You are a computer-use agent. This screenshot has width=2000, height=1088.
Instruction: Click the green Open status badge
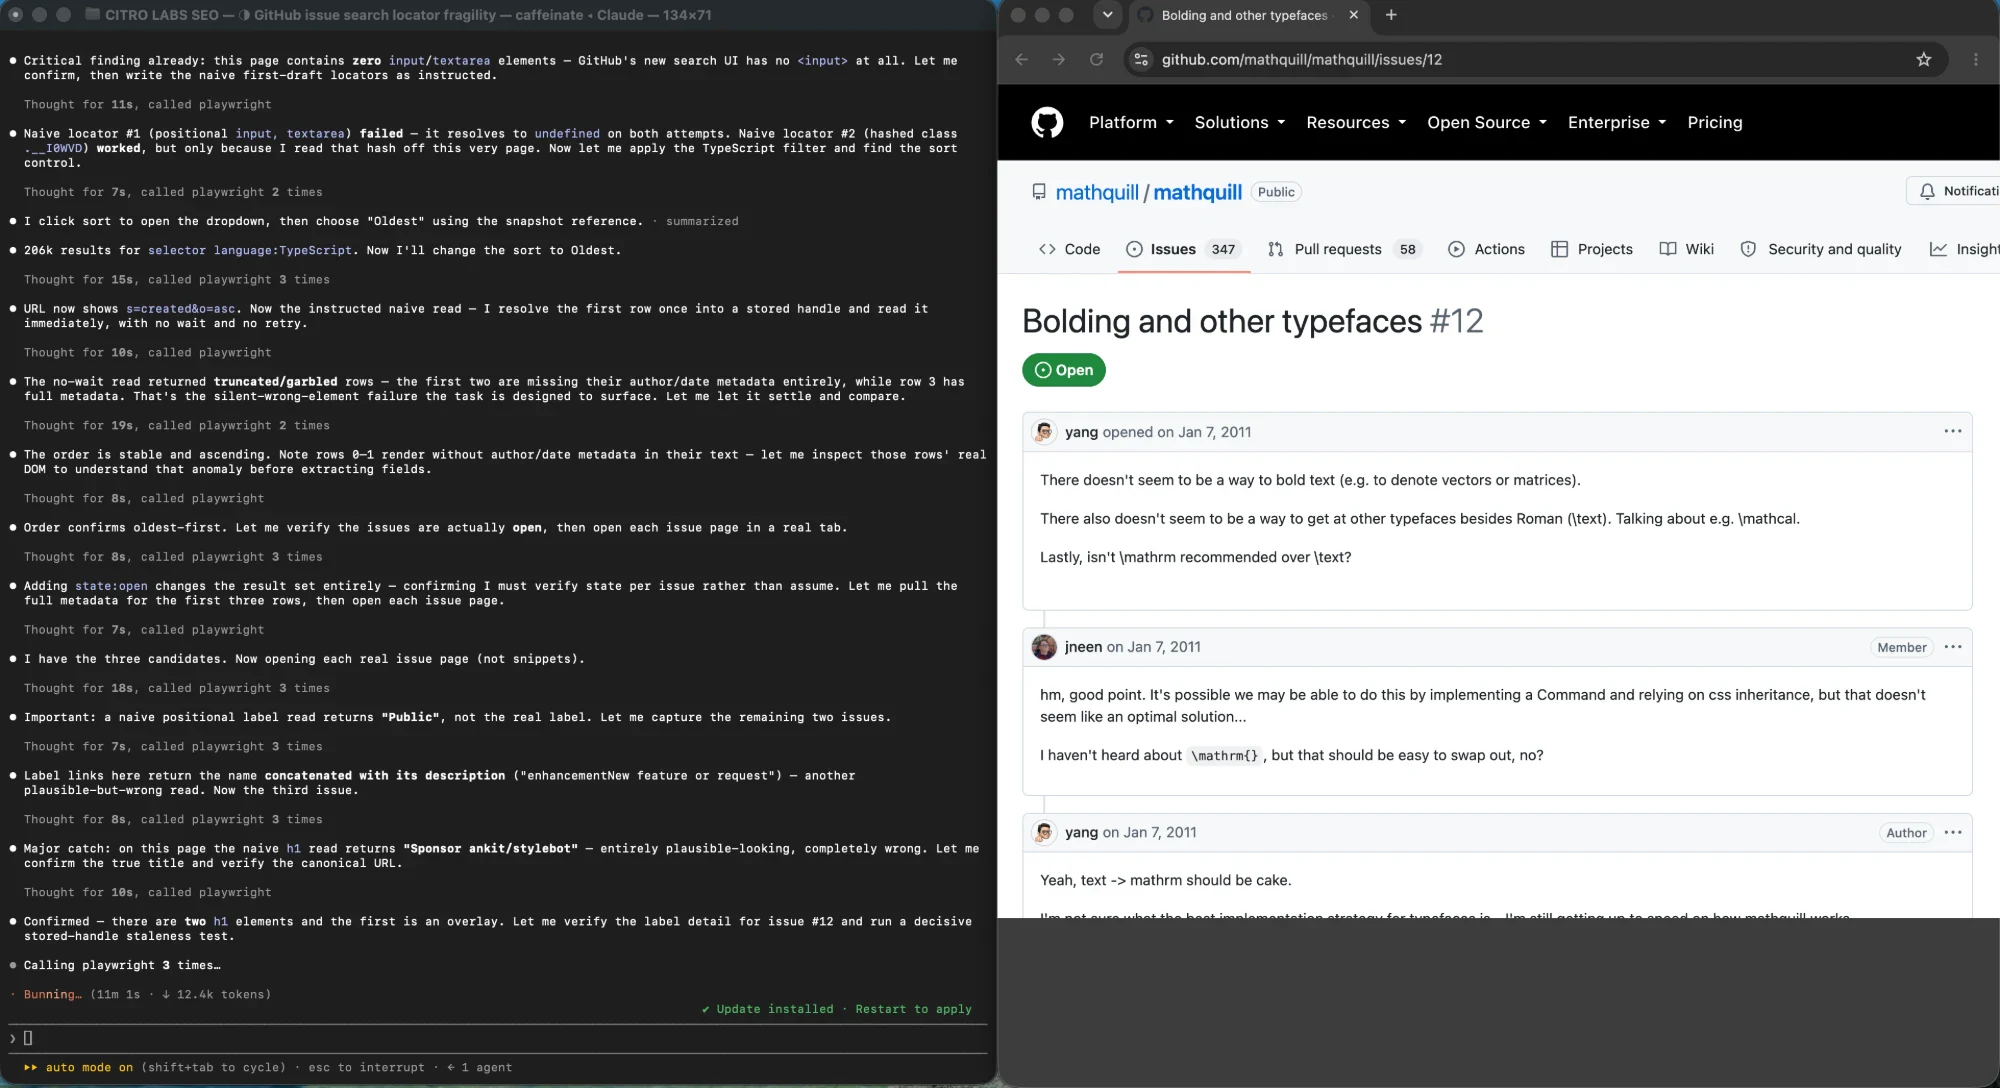click(1064, 370)
